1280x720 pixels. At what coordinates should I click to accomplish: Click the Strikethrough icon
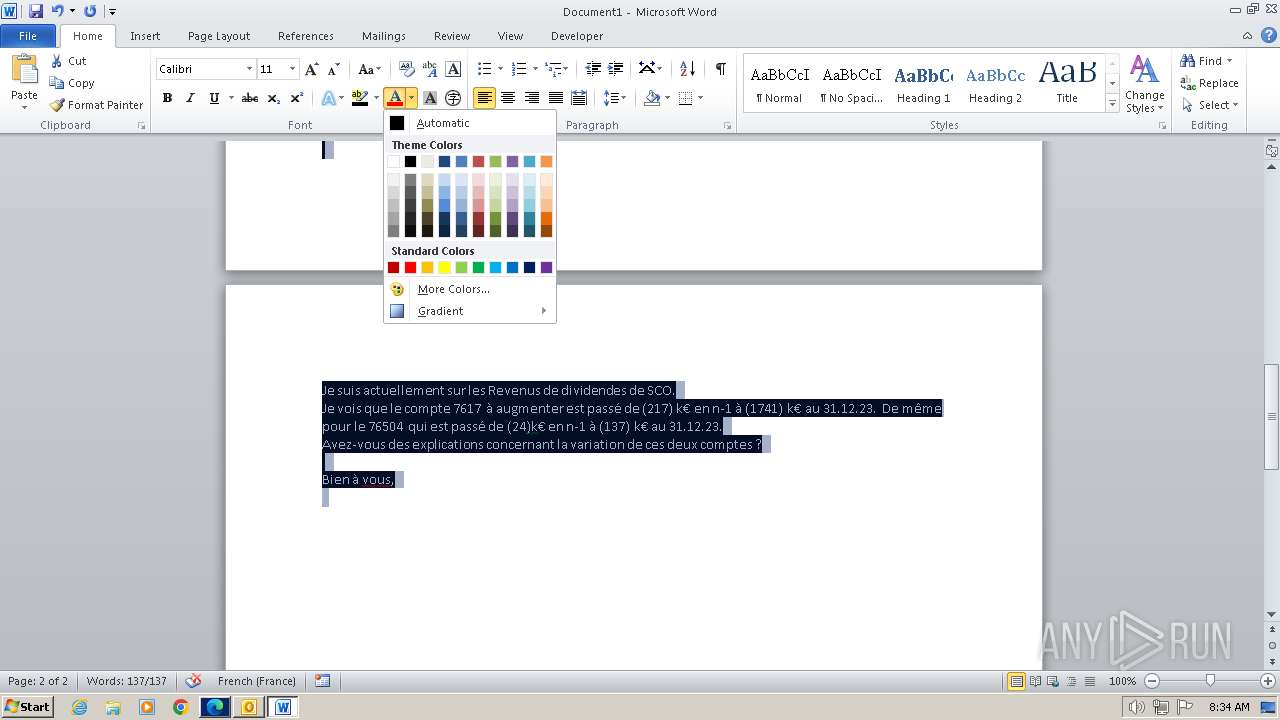pos(250,98)
